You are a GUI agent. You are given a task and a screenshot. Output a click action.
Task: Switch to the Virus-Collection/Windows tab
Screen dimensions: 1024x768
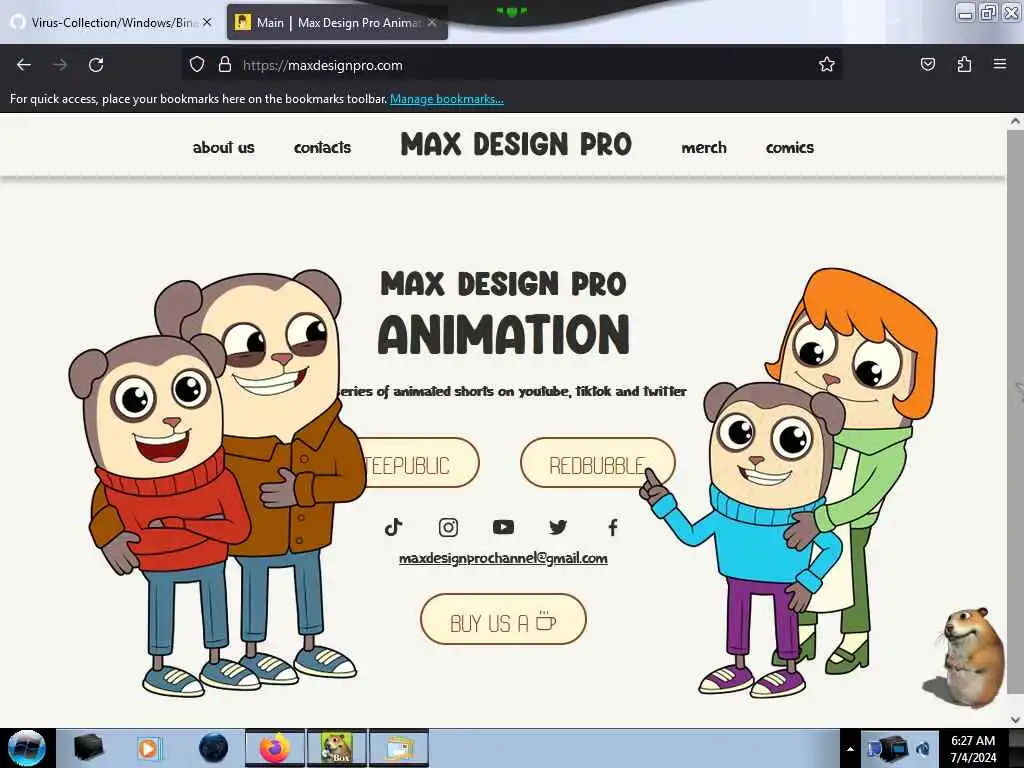[x=112, y=22]
